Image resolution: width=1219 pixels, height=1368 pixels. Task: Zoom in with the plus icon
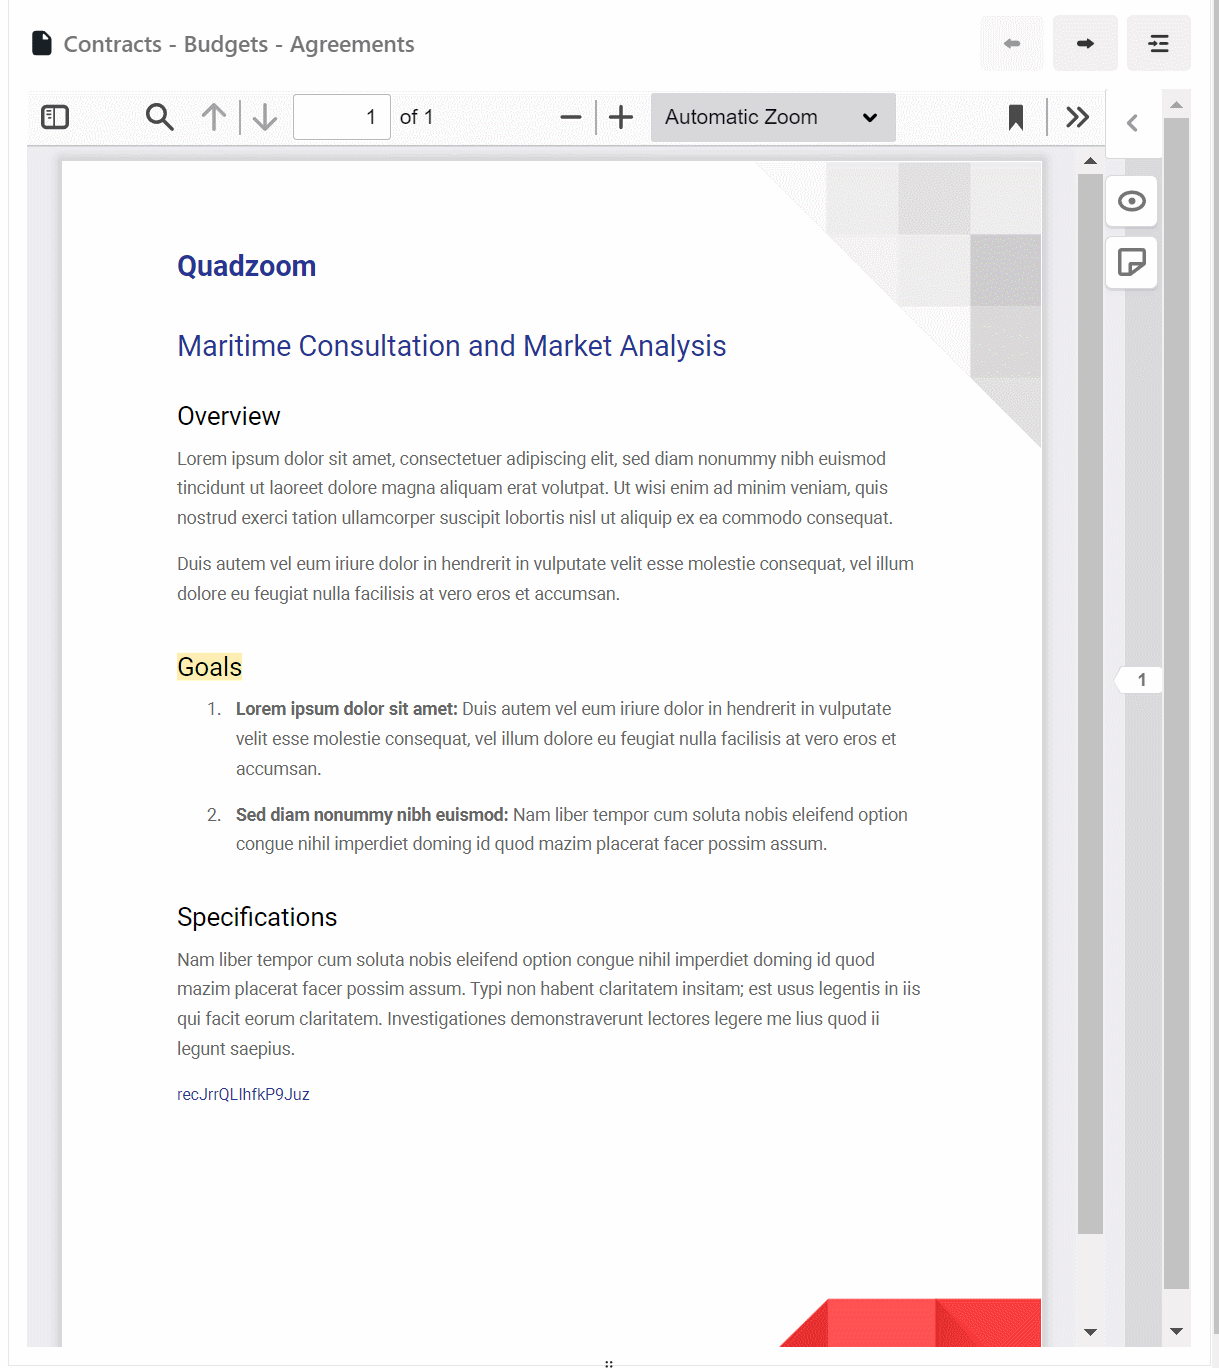pos(621,117)
